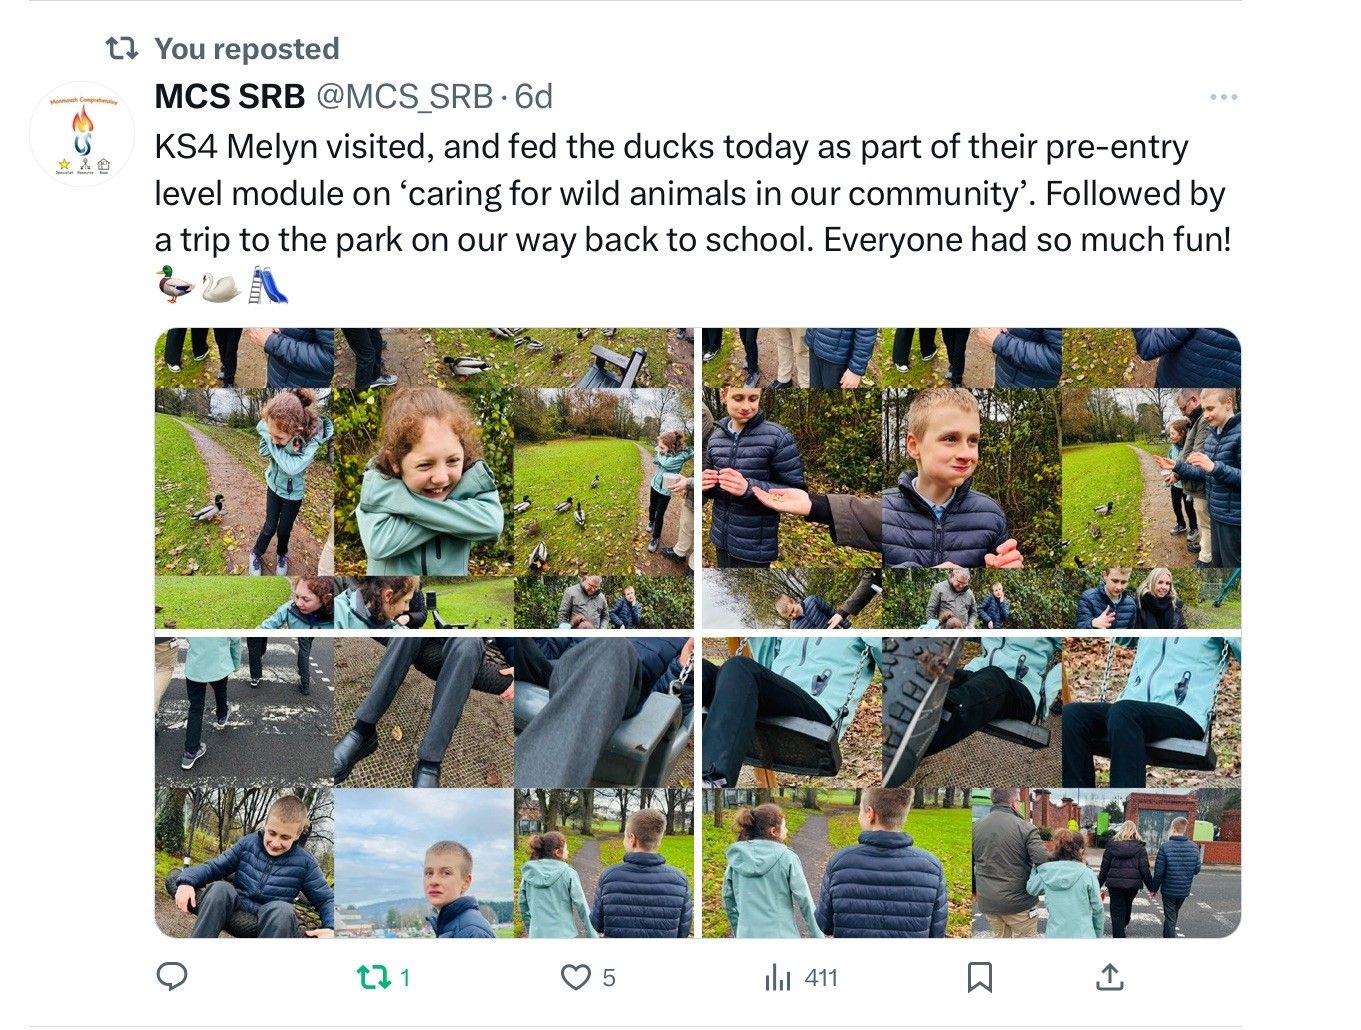The height and width of the screenshot is (1030, 1361).
Task: Click the 'You reposted' label
Action: coord(247,48)
